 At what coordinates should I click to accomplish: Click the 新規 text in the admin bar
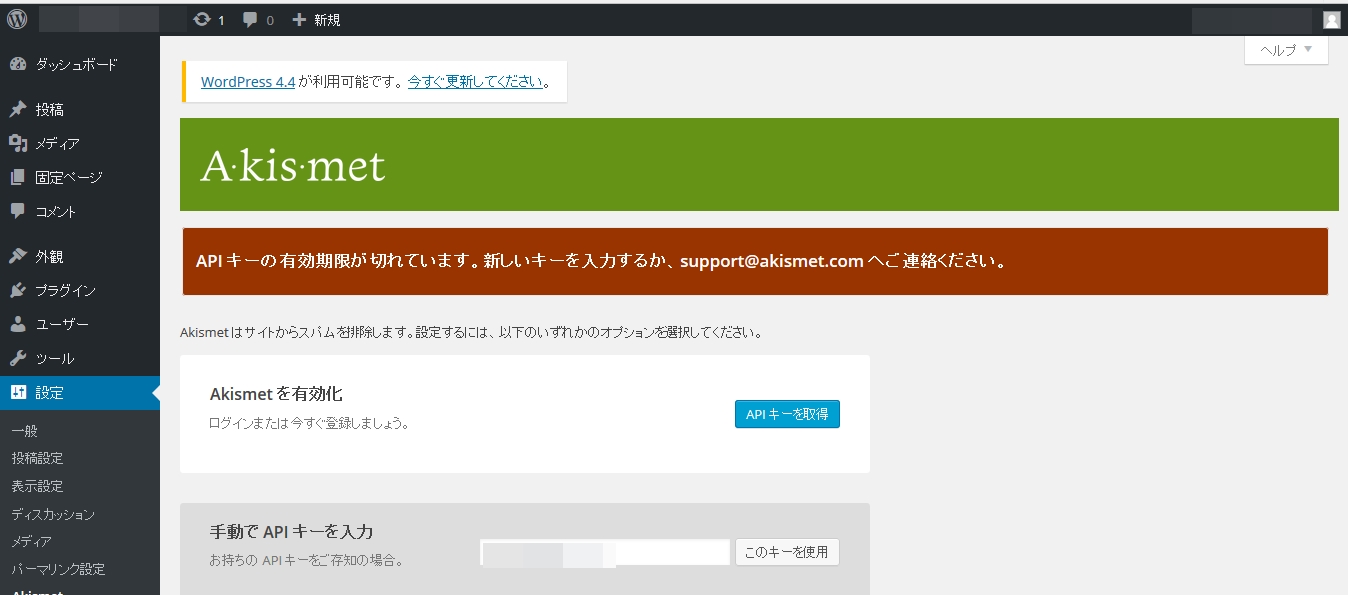pyautogui.click(x=327, y=20)
